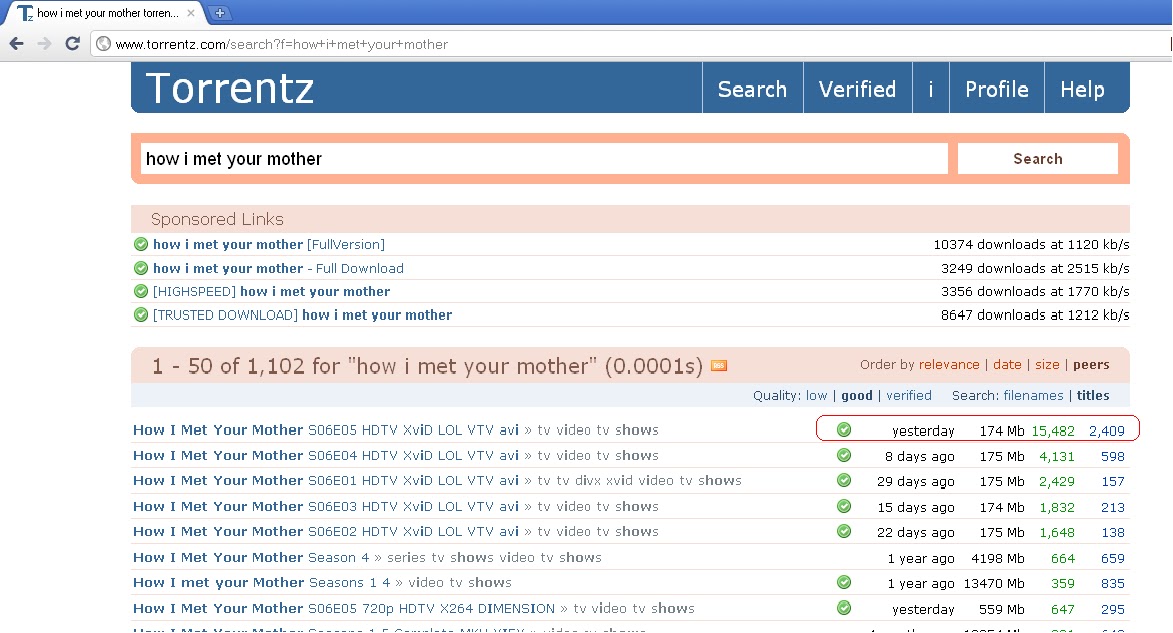Click verified checkmark on Seasons 1 4 row
Image resolution: width=1173 pixels, height=633 pixels.
[x=844, y=582]
